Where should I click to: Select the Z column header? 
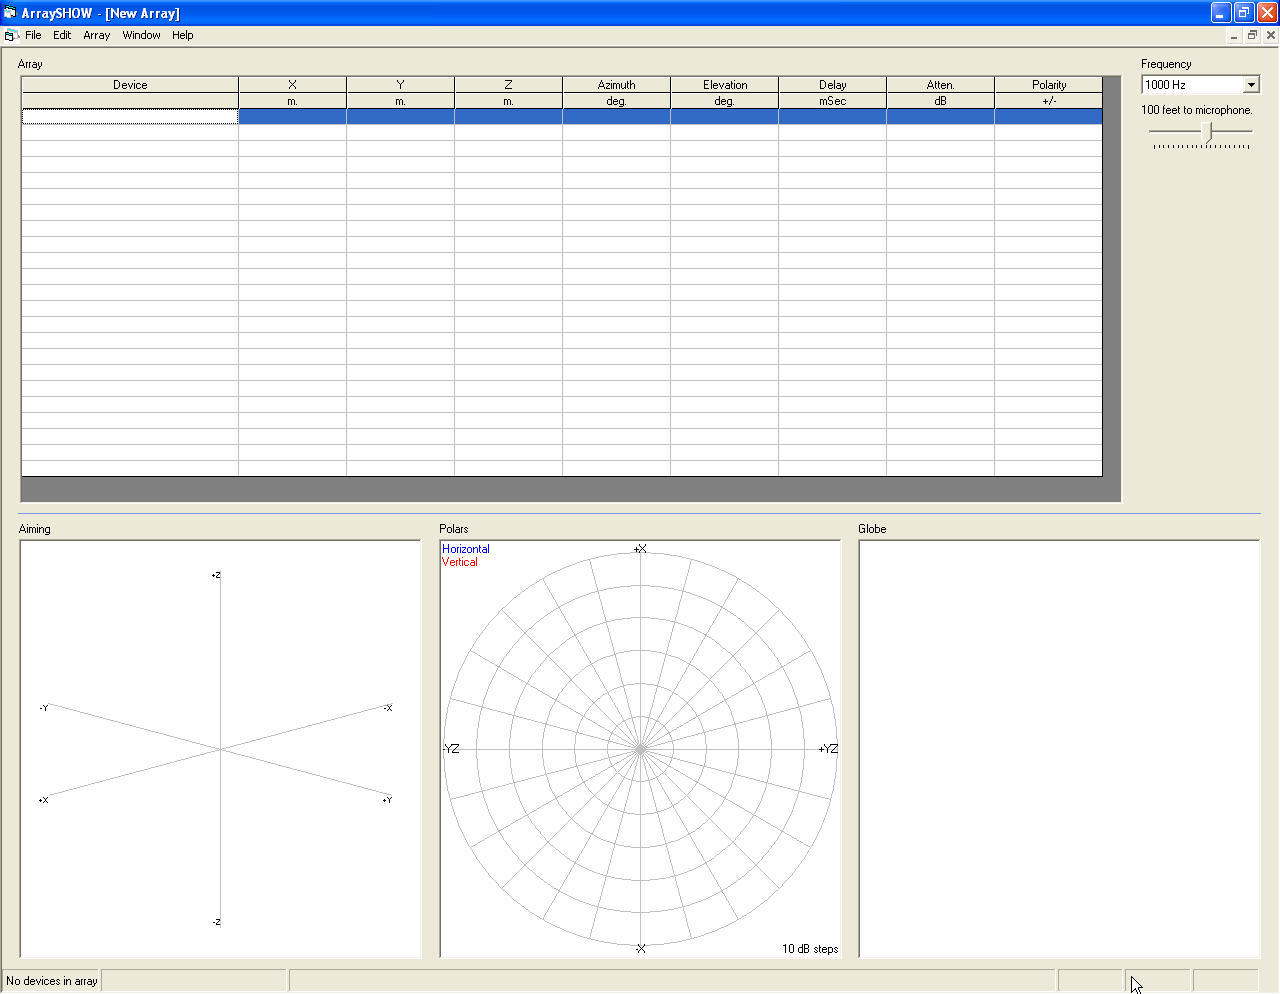click(x=508, y=85)
